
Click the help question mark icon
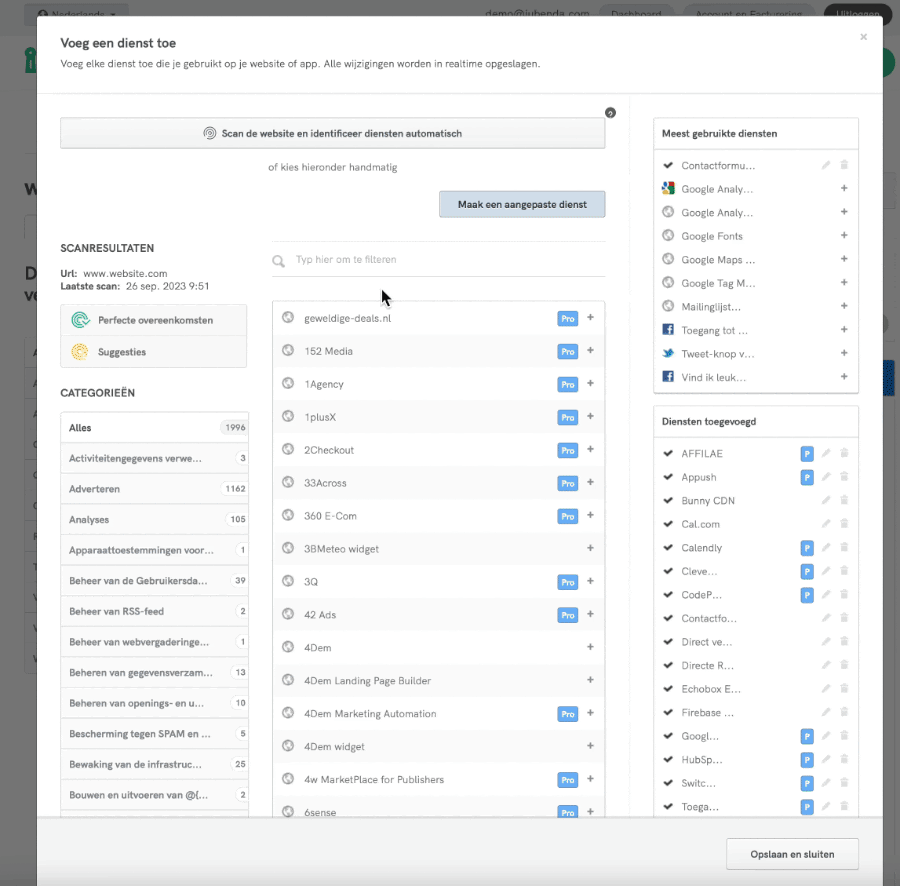(x=610, y=113)
